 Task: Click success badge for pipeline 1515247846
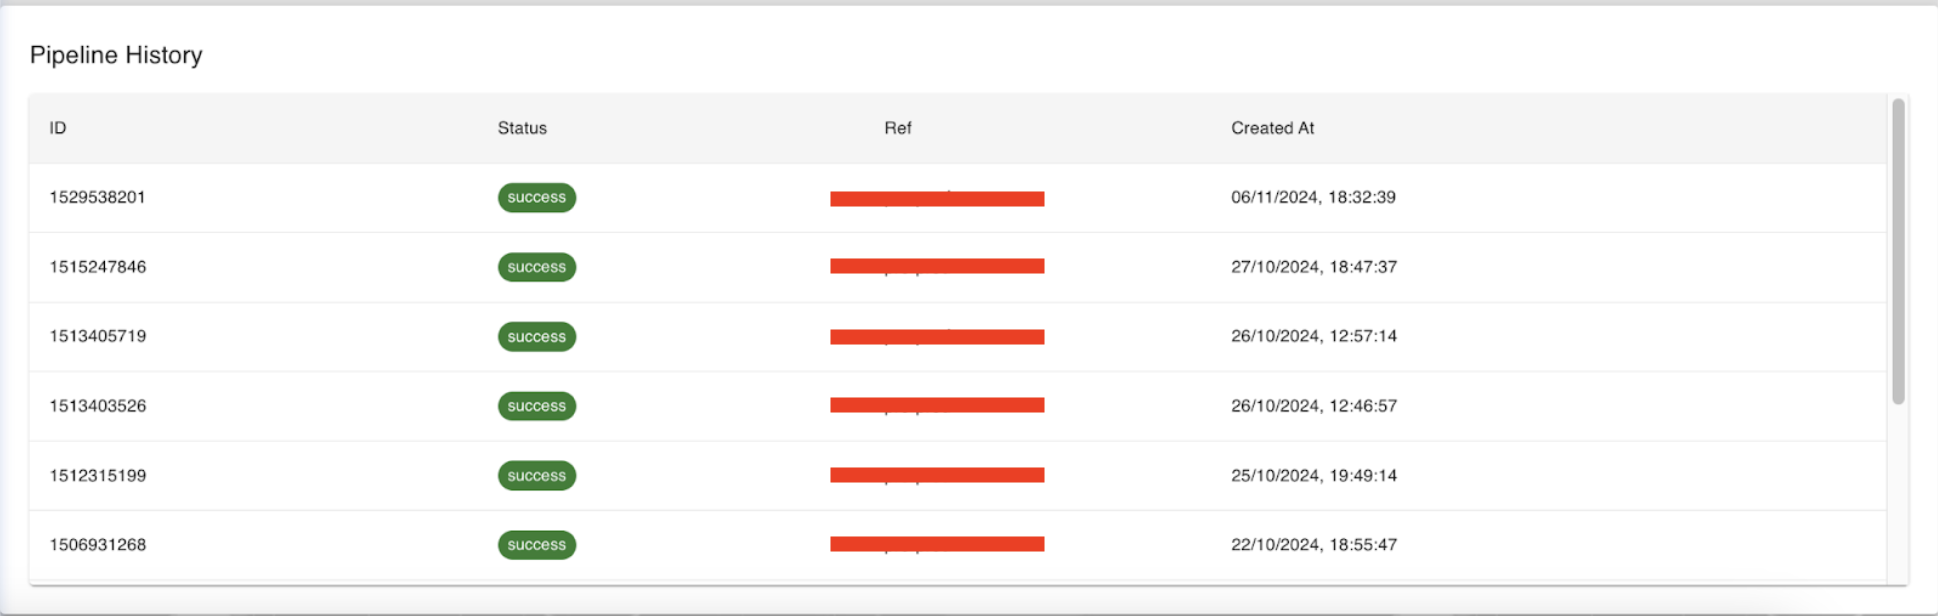tap(536, 267)
